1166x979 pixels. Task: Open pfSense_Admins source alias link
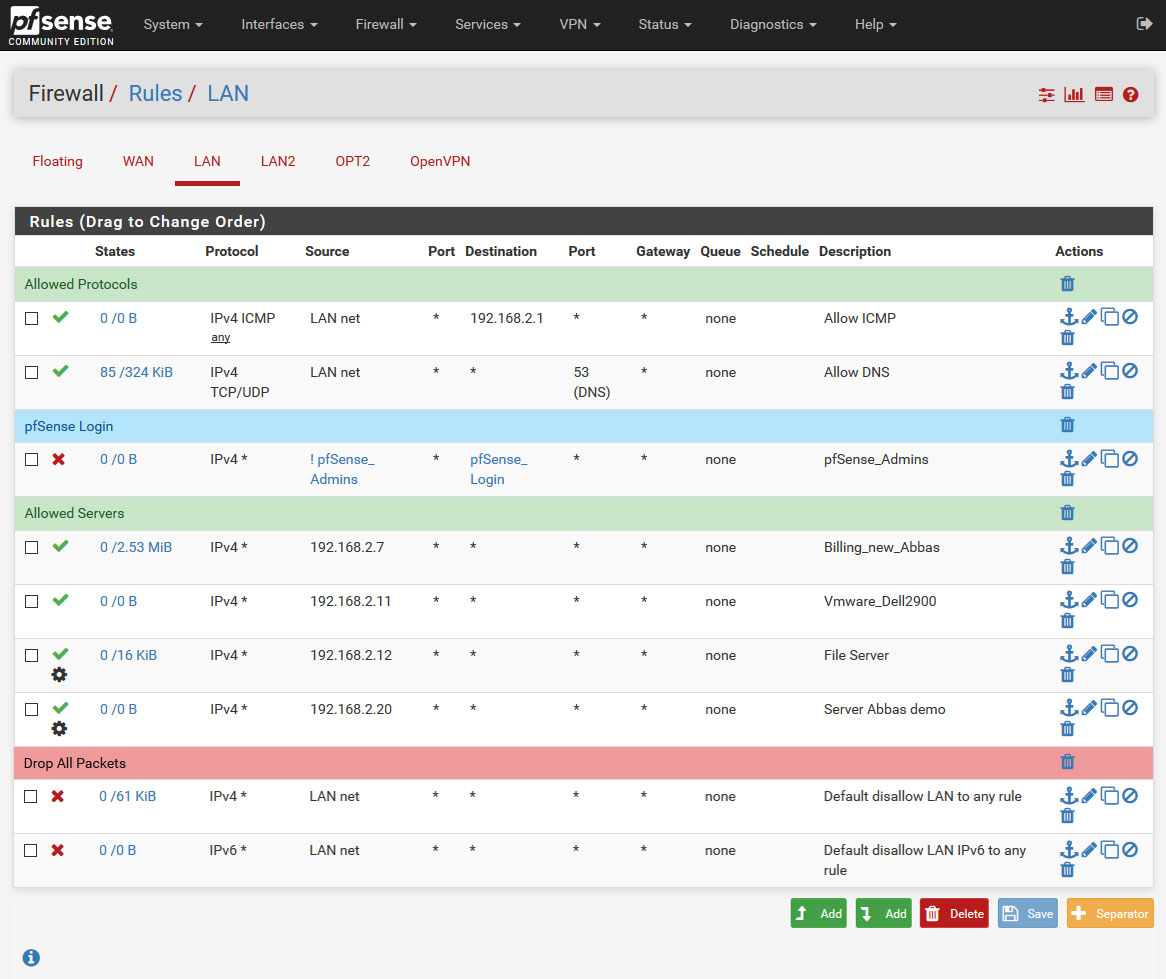click(342, 469)
